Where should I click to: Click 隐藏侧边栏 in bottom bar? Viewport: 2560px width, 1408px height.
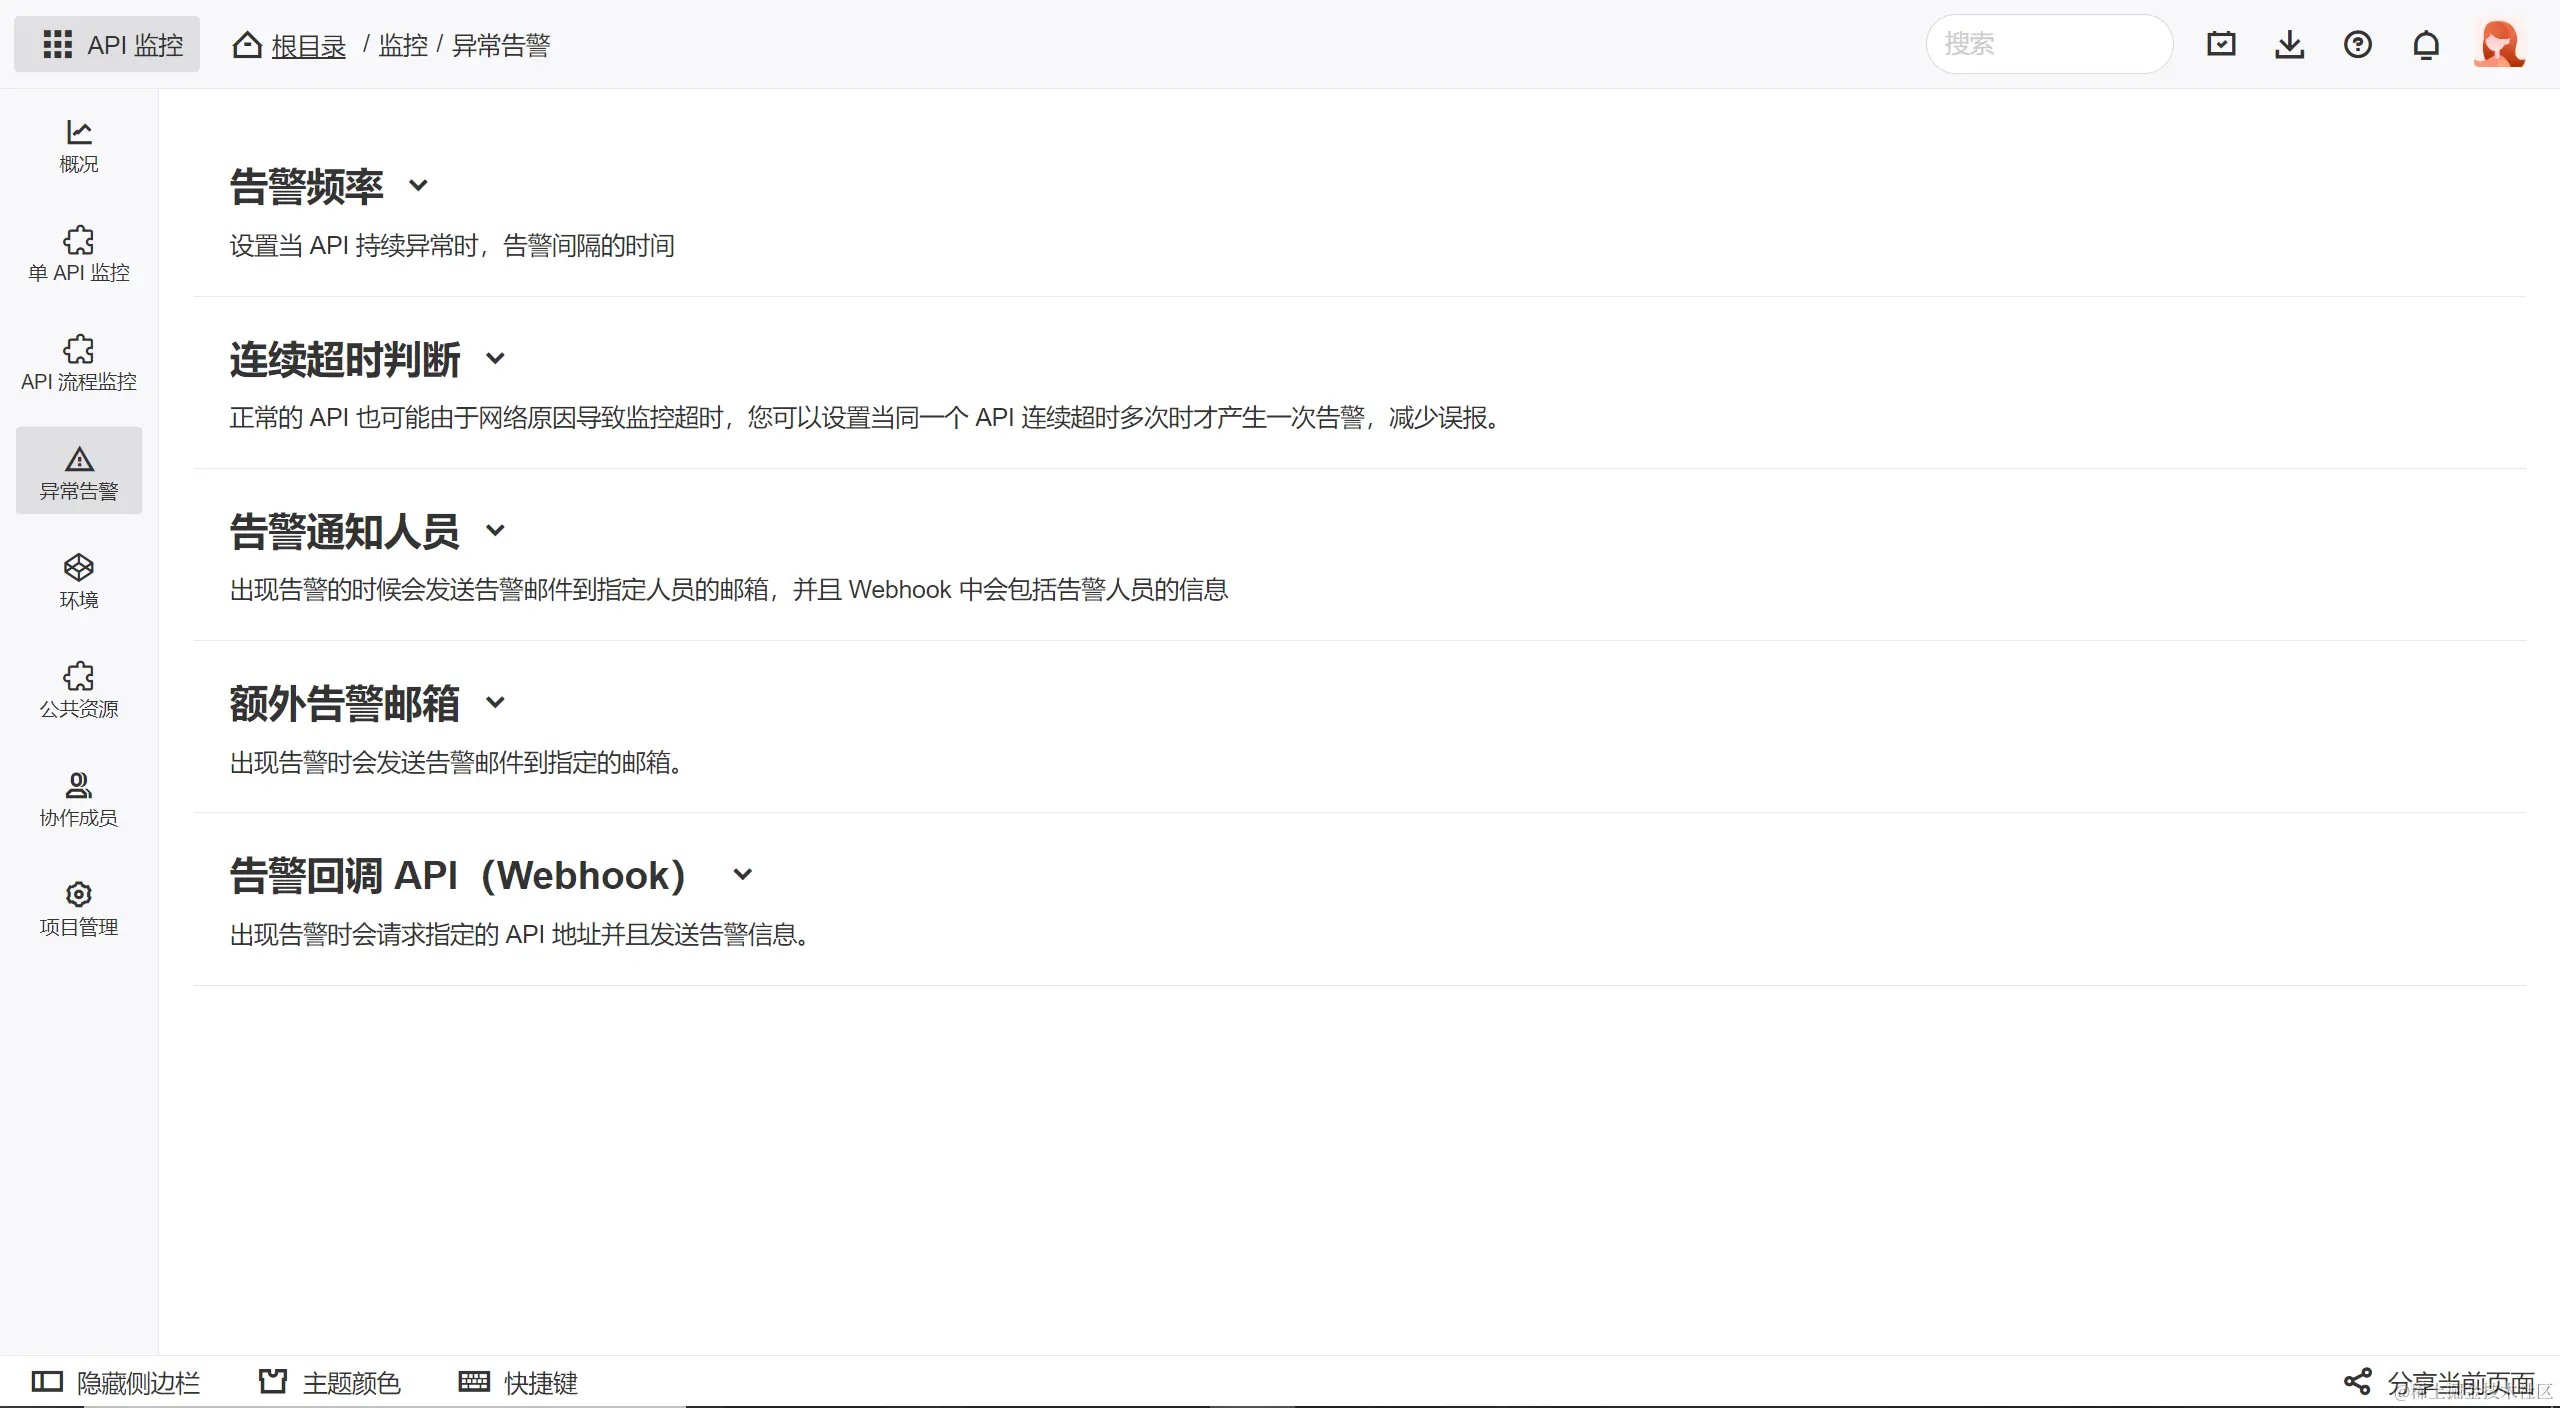116,1382
